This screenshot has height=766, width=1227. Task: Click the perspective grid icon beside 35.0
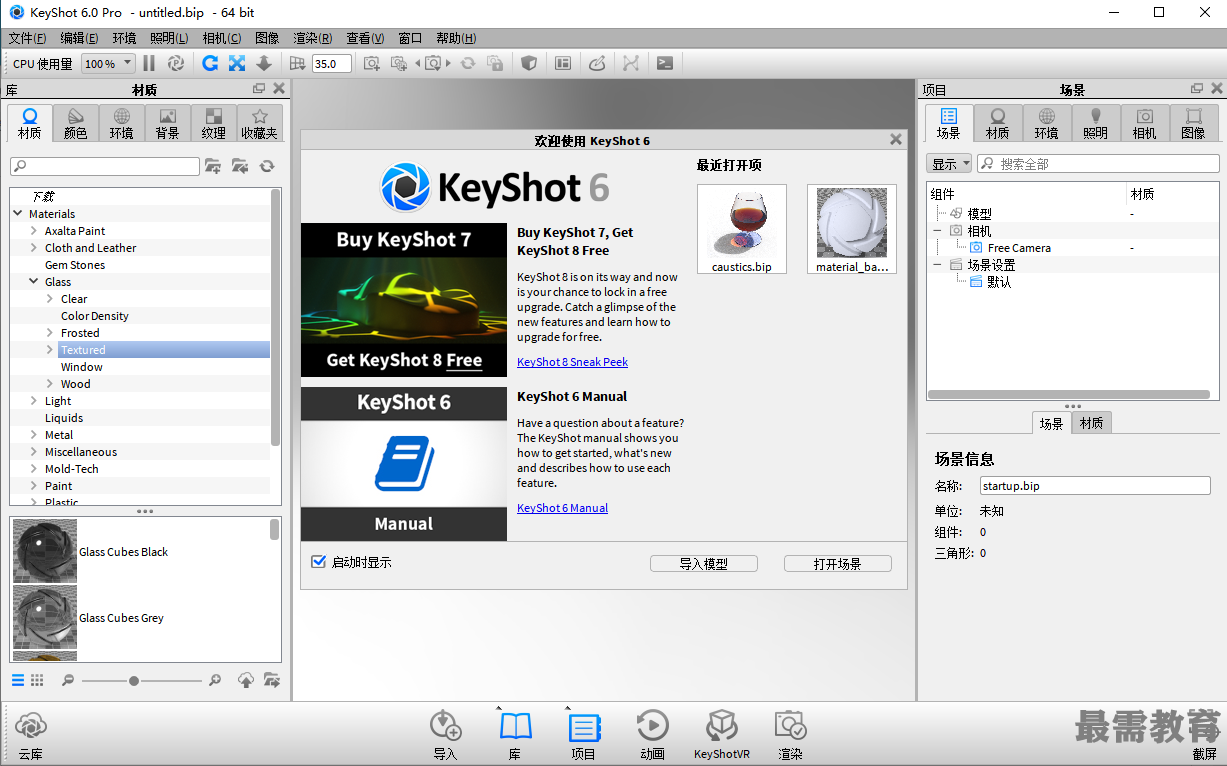coord(297,63)
